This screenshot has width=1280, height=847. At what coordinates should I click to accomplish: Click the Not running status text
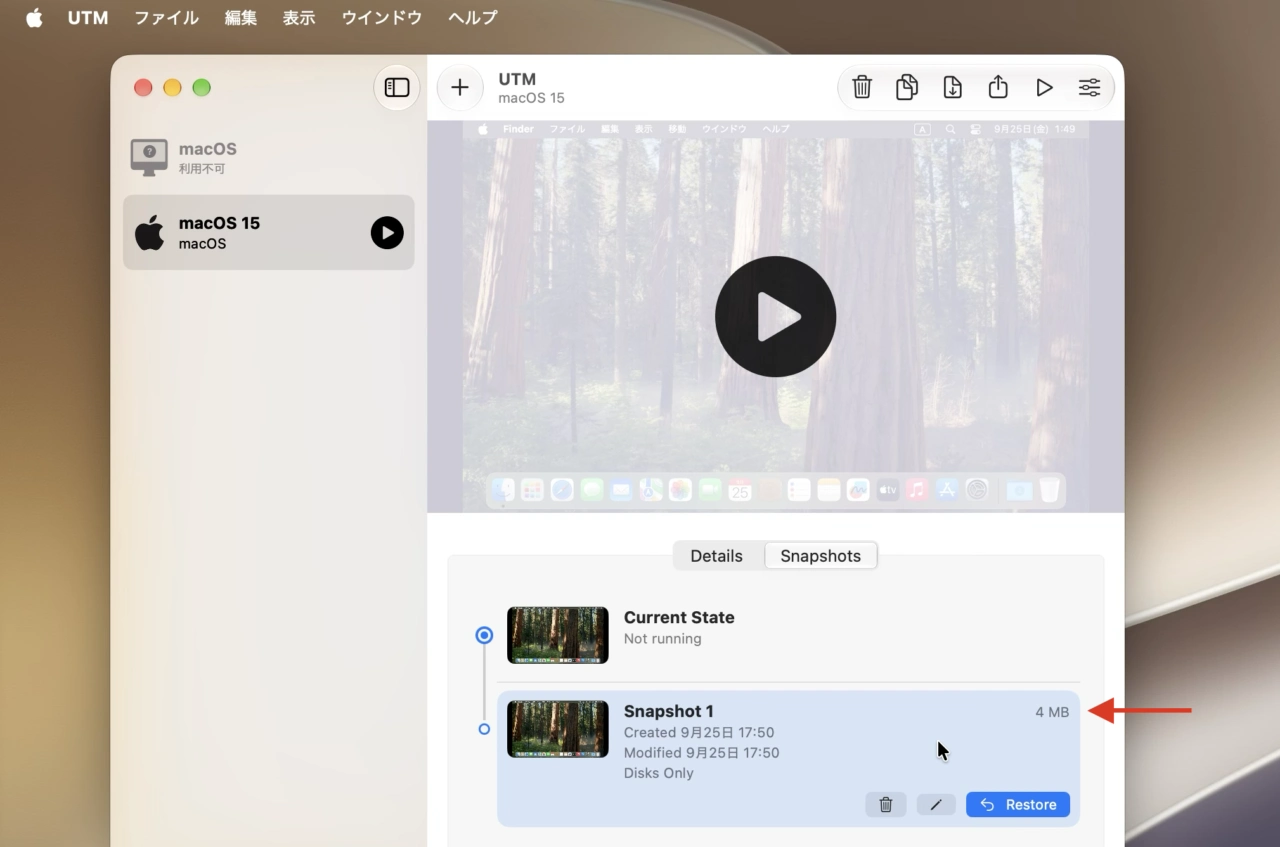tap(663, 639)
